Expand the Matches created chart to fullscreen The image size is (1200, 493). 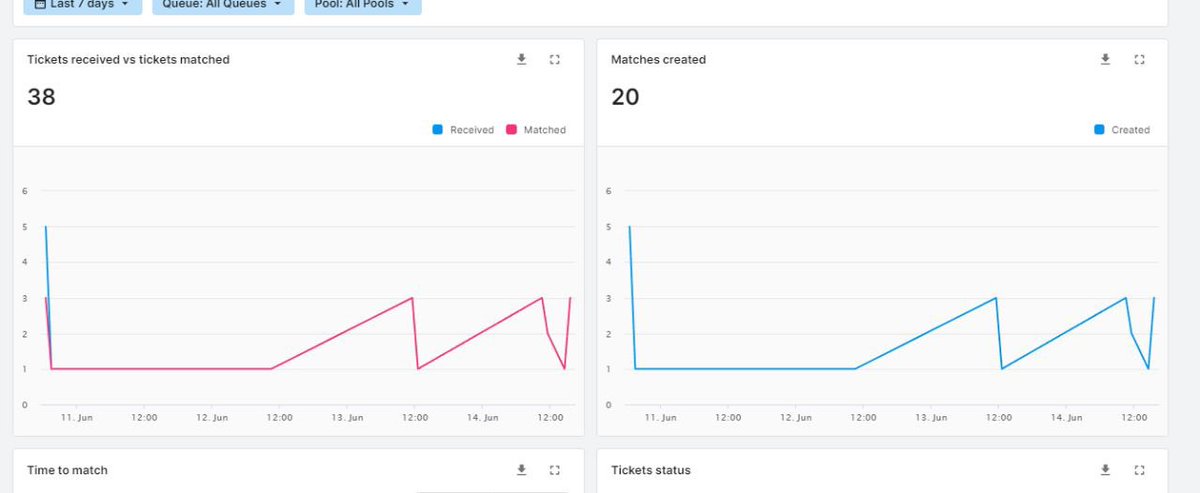pyautogui.click(x=1139, y=60)
